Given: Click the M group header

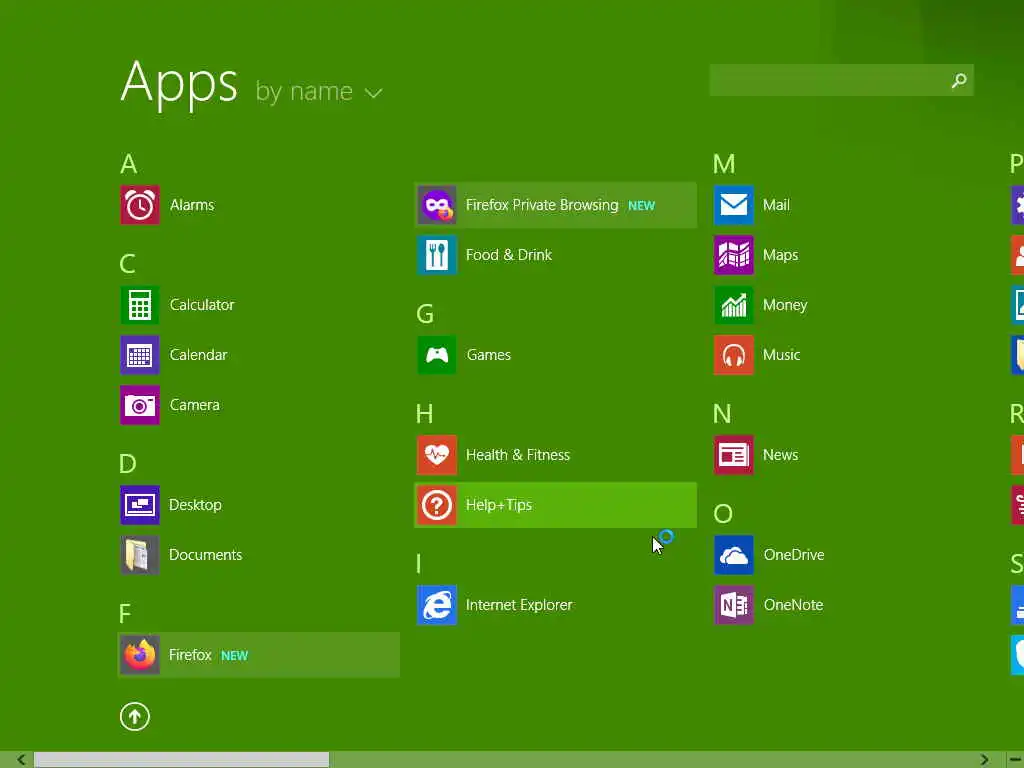Looking at the screenshot, I should tap(724, 164).
